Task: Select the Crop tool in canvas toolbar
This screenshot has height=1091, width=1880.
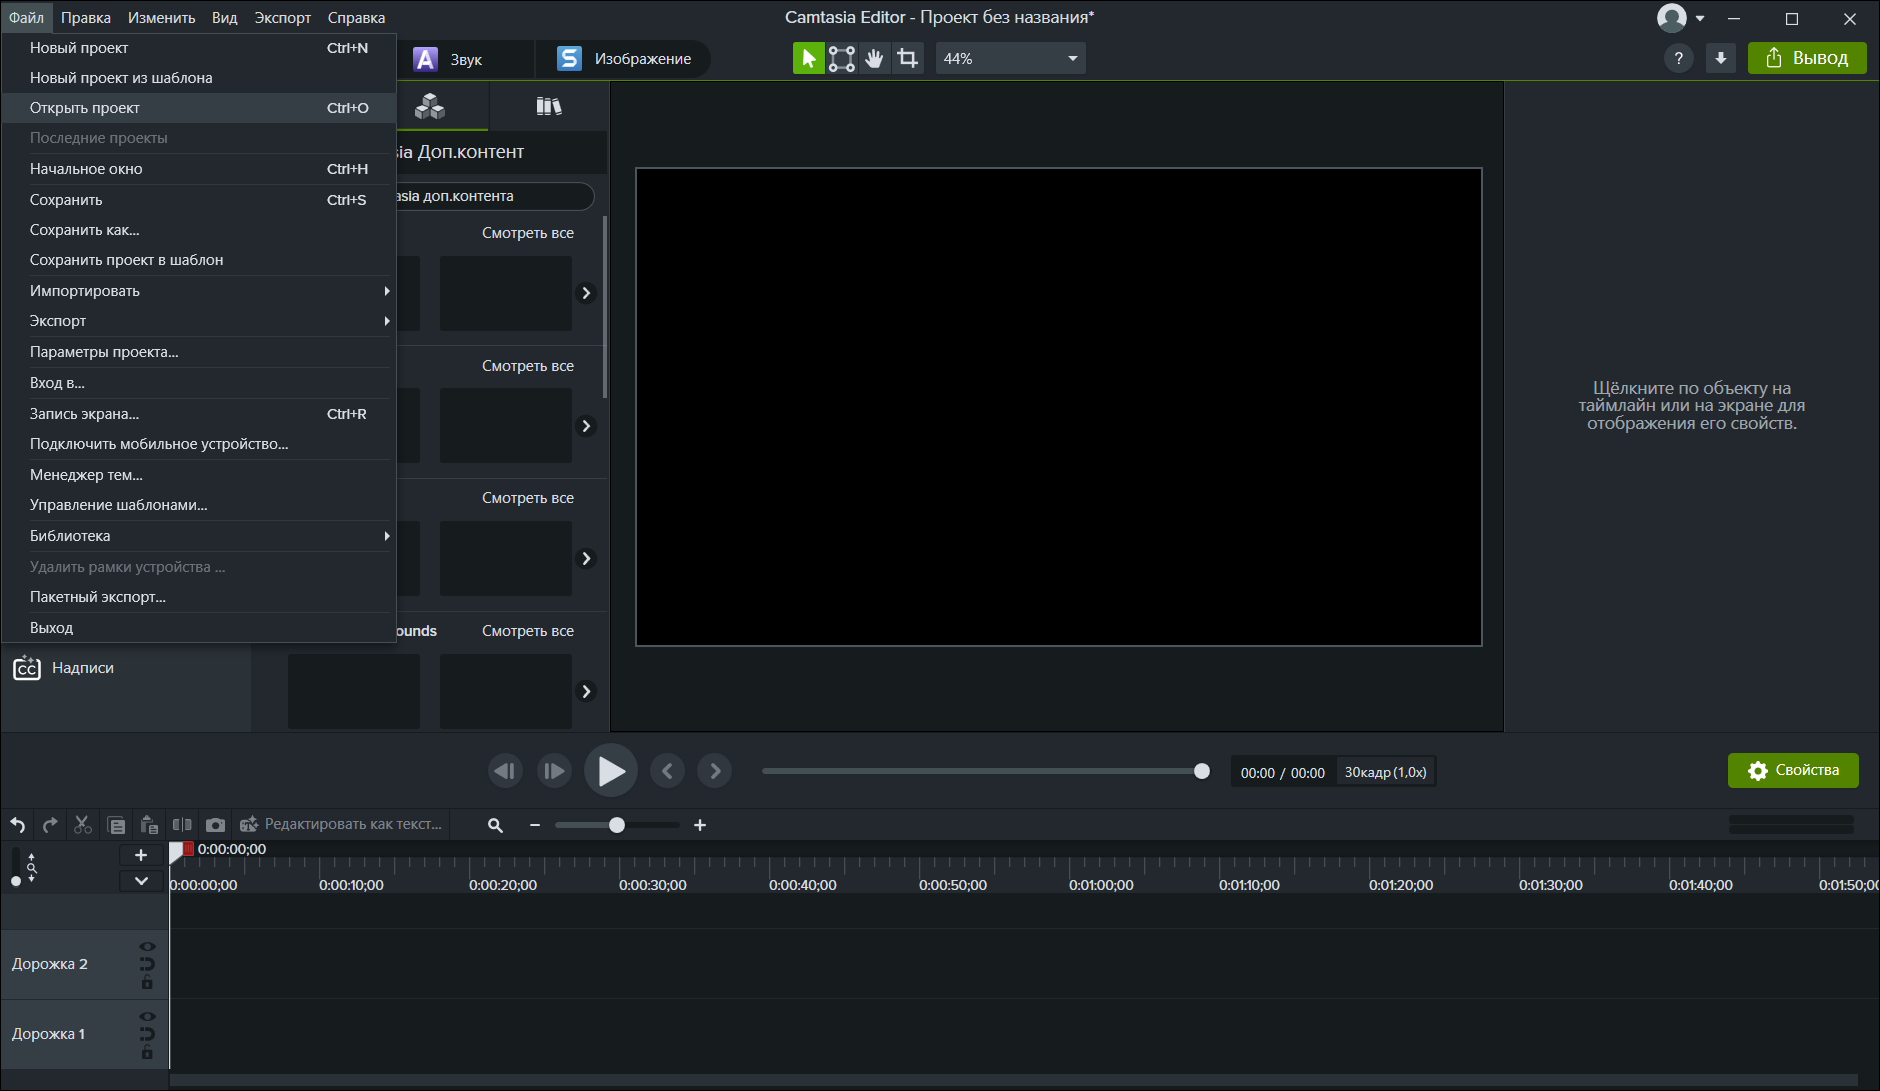Action: [x=907, y=59]
